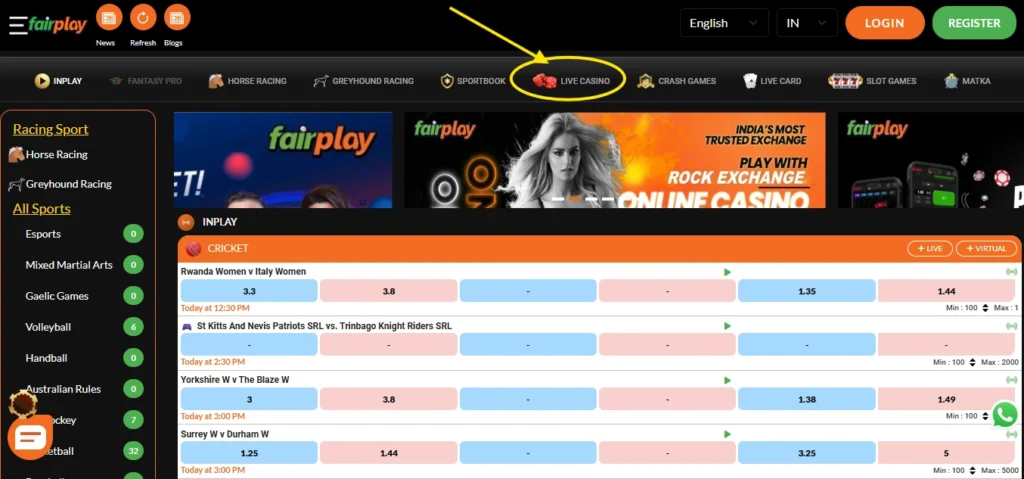Open Greyhound Racing in the sidebar
The image size is (1024, 479).
point(60,184)
